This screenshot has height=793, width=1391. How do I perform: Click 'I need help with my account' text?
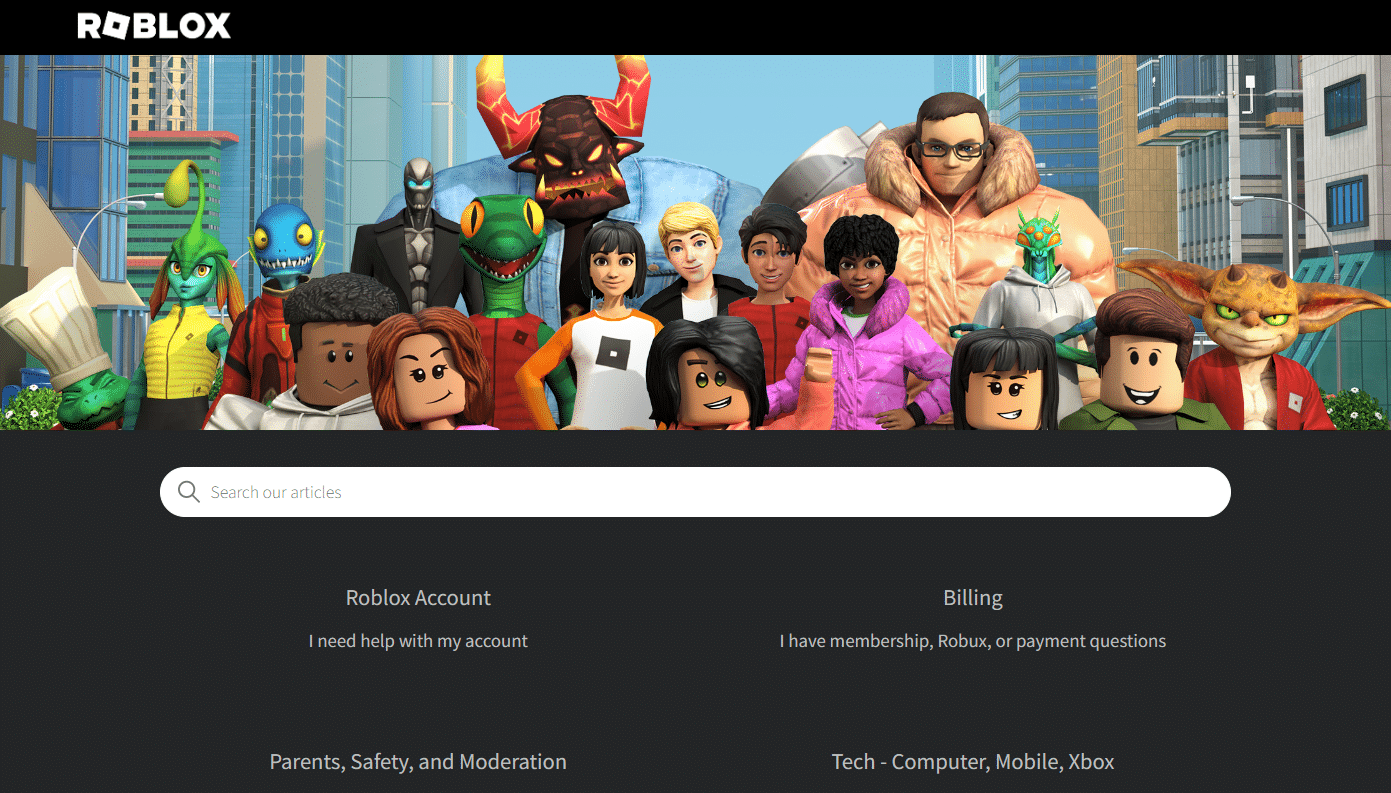click(418, 641)
